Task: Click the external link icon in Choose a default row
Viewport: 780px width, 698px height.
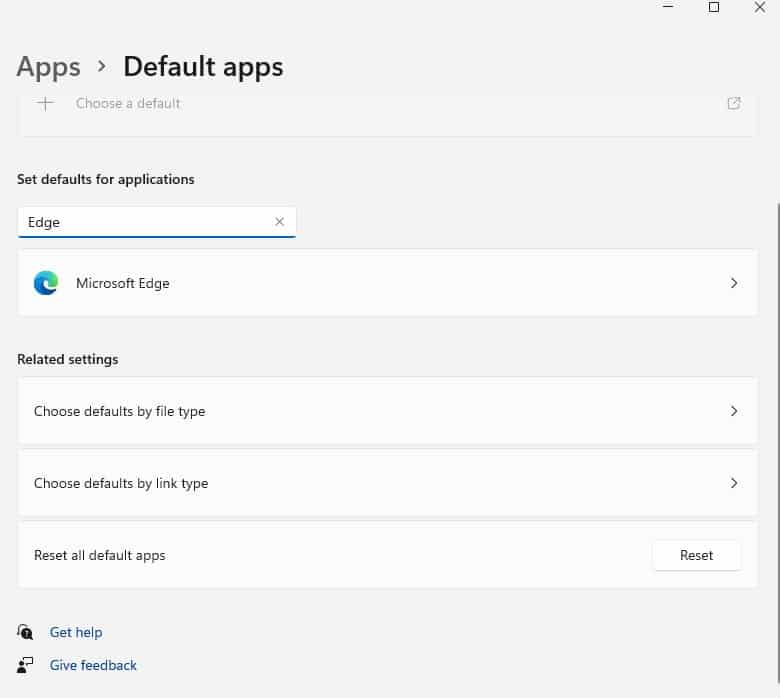Action: 734,103
